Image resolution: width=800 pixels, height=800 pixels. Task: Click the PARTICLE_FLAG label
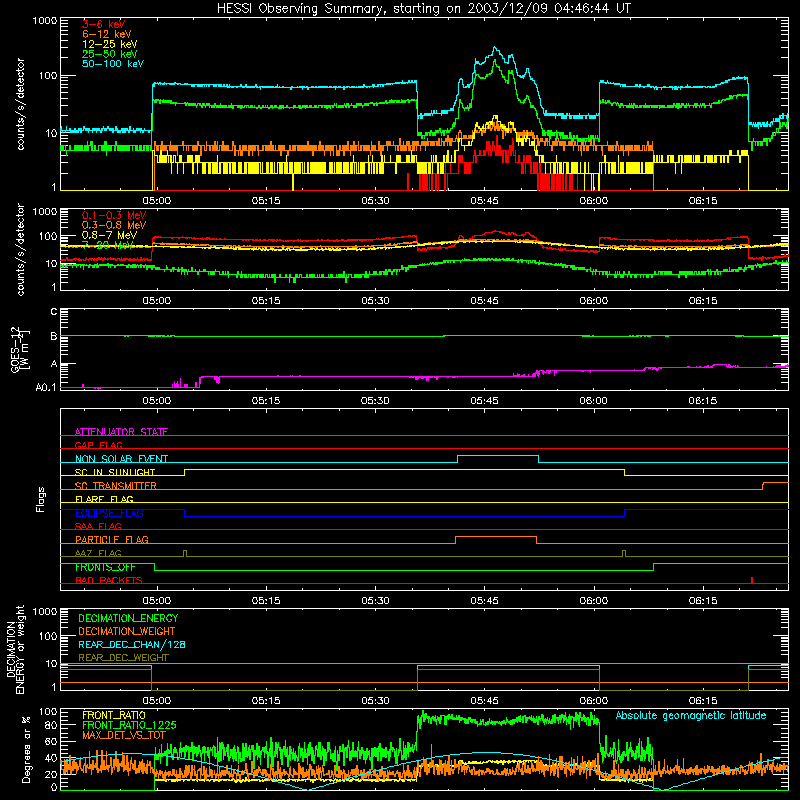click(112, 539)
